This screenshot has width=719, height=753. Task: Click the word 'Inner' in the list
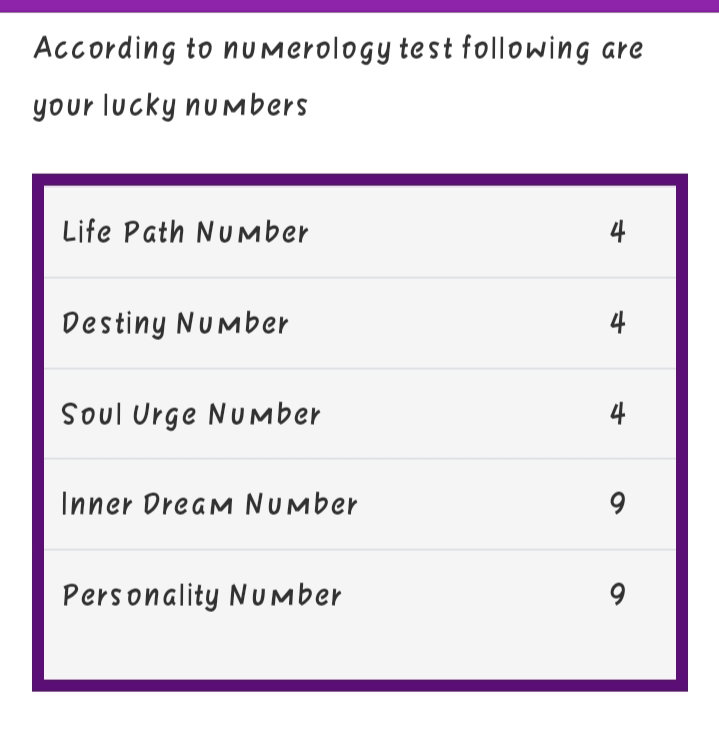97,504
